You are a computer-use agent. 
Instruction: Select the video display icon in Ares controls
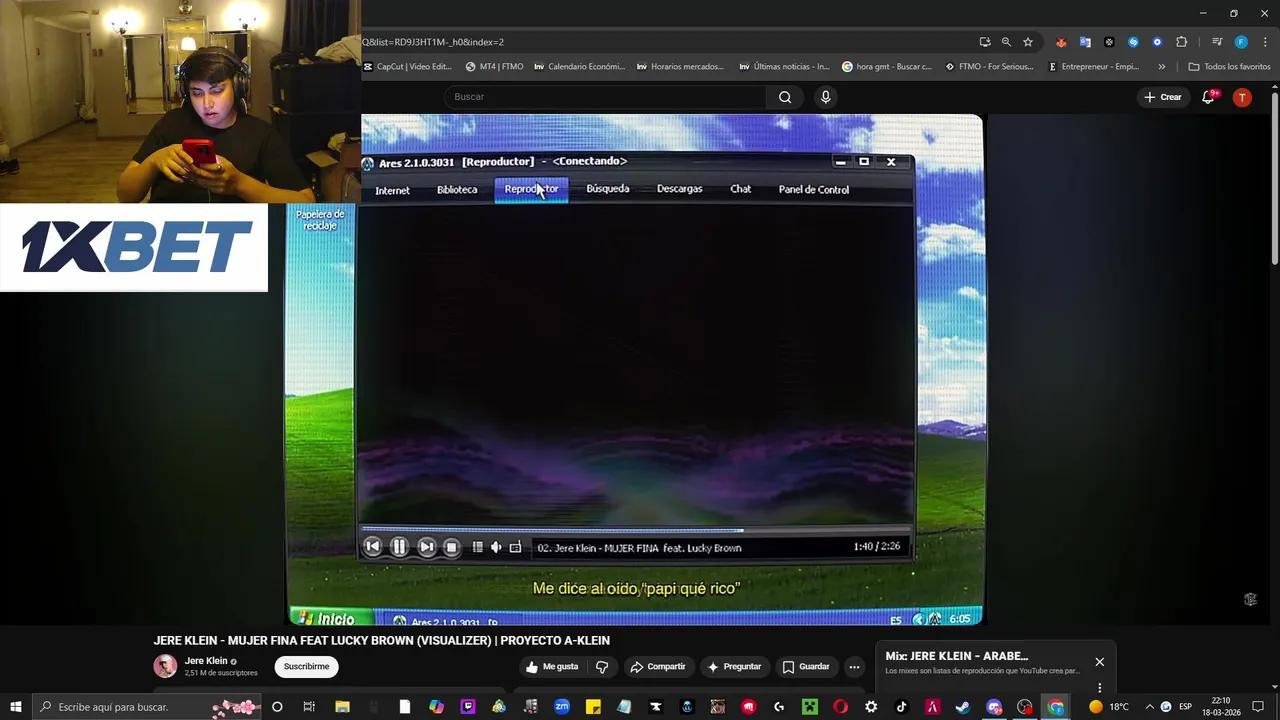[x=515, y=547]
